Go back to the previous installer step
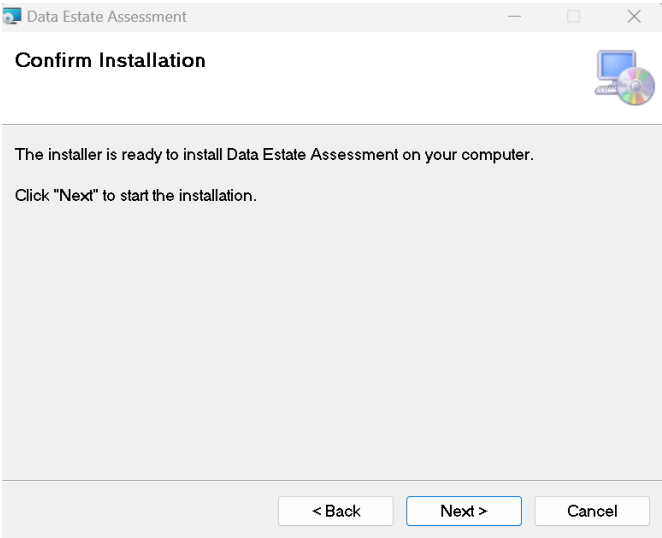 pos(336,511)
